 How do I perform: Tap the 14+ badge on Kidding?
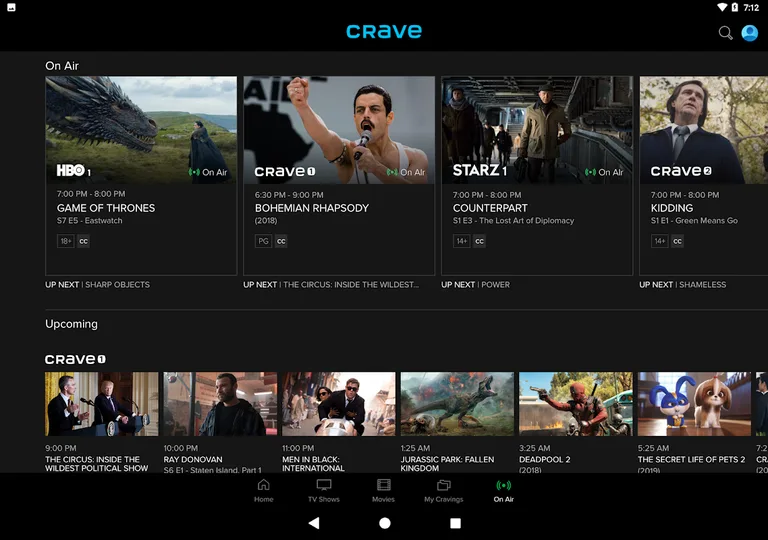pyautogui.click(x=660, y=241)
